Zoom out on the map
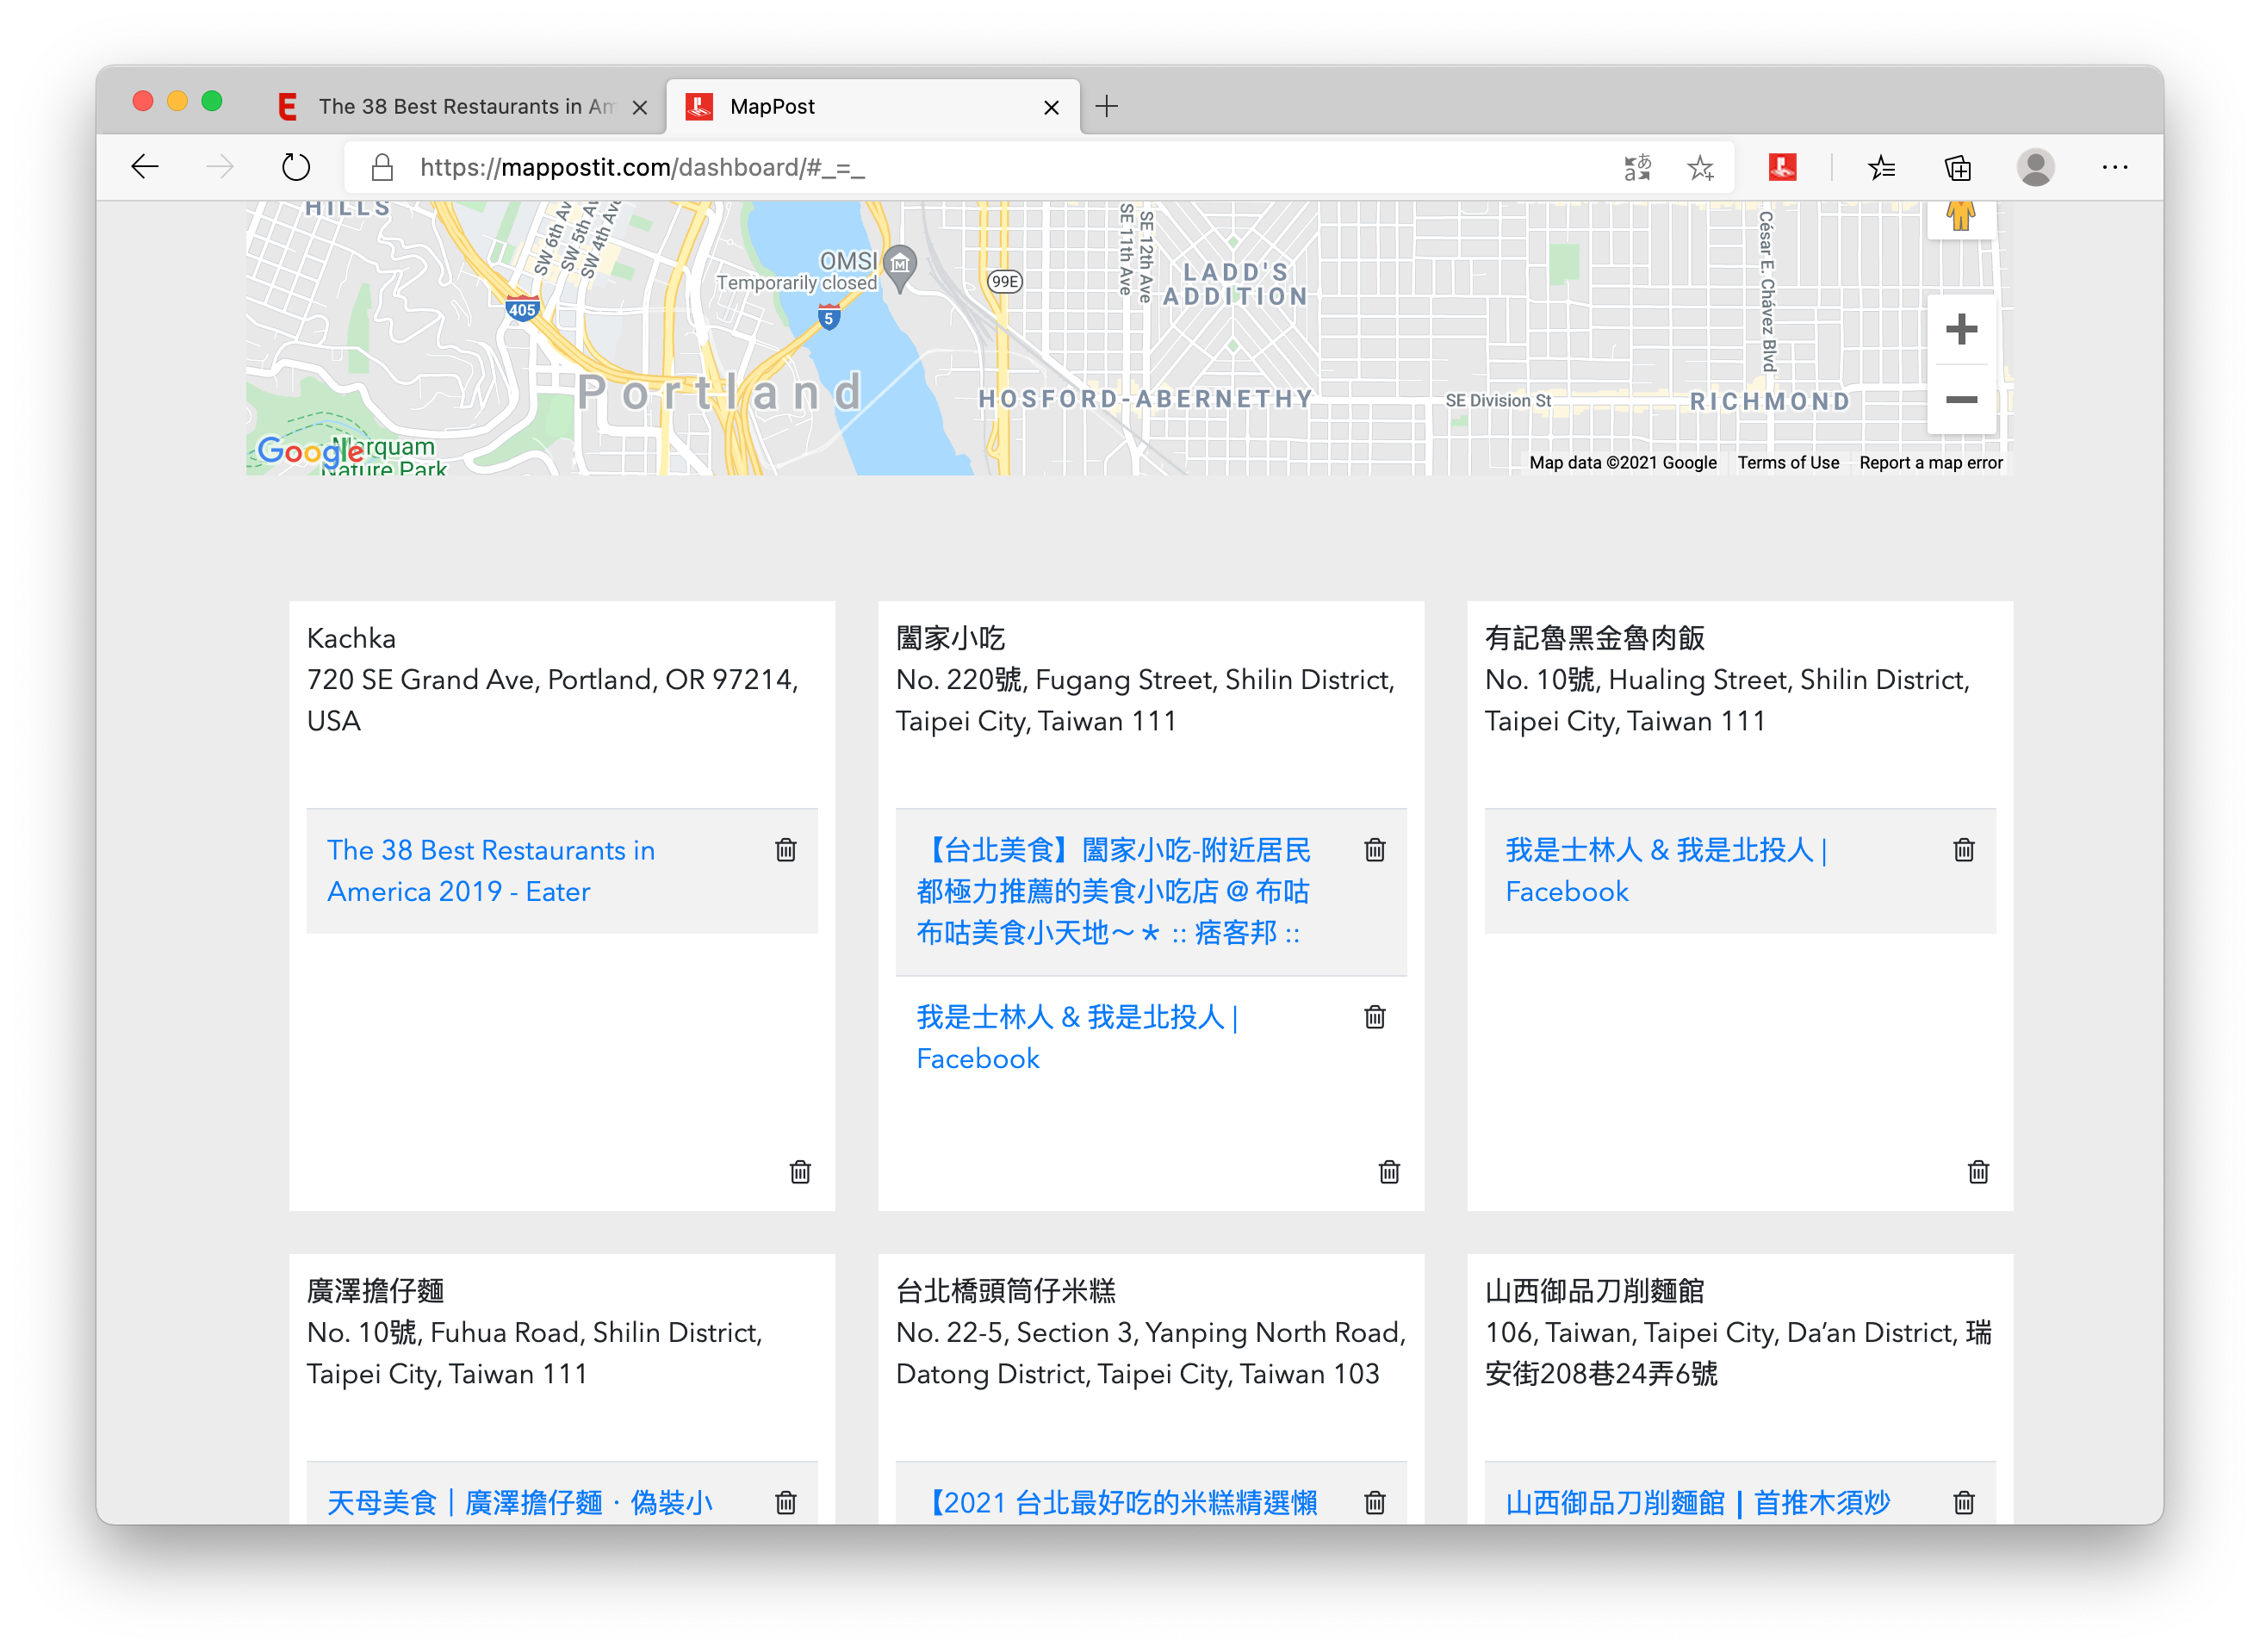Screen dimensions: 2260x1652 (x=1961, y=400)
